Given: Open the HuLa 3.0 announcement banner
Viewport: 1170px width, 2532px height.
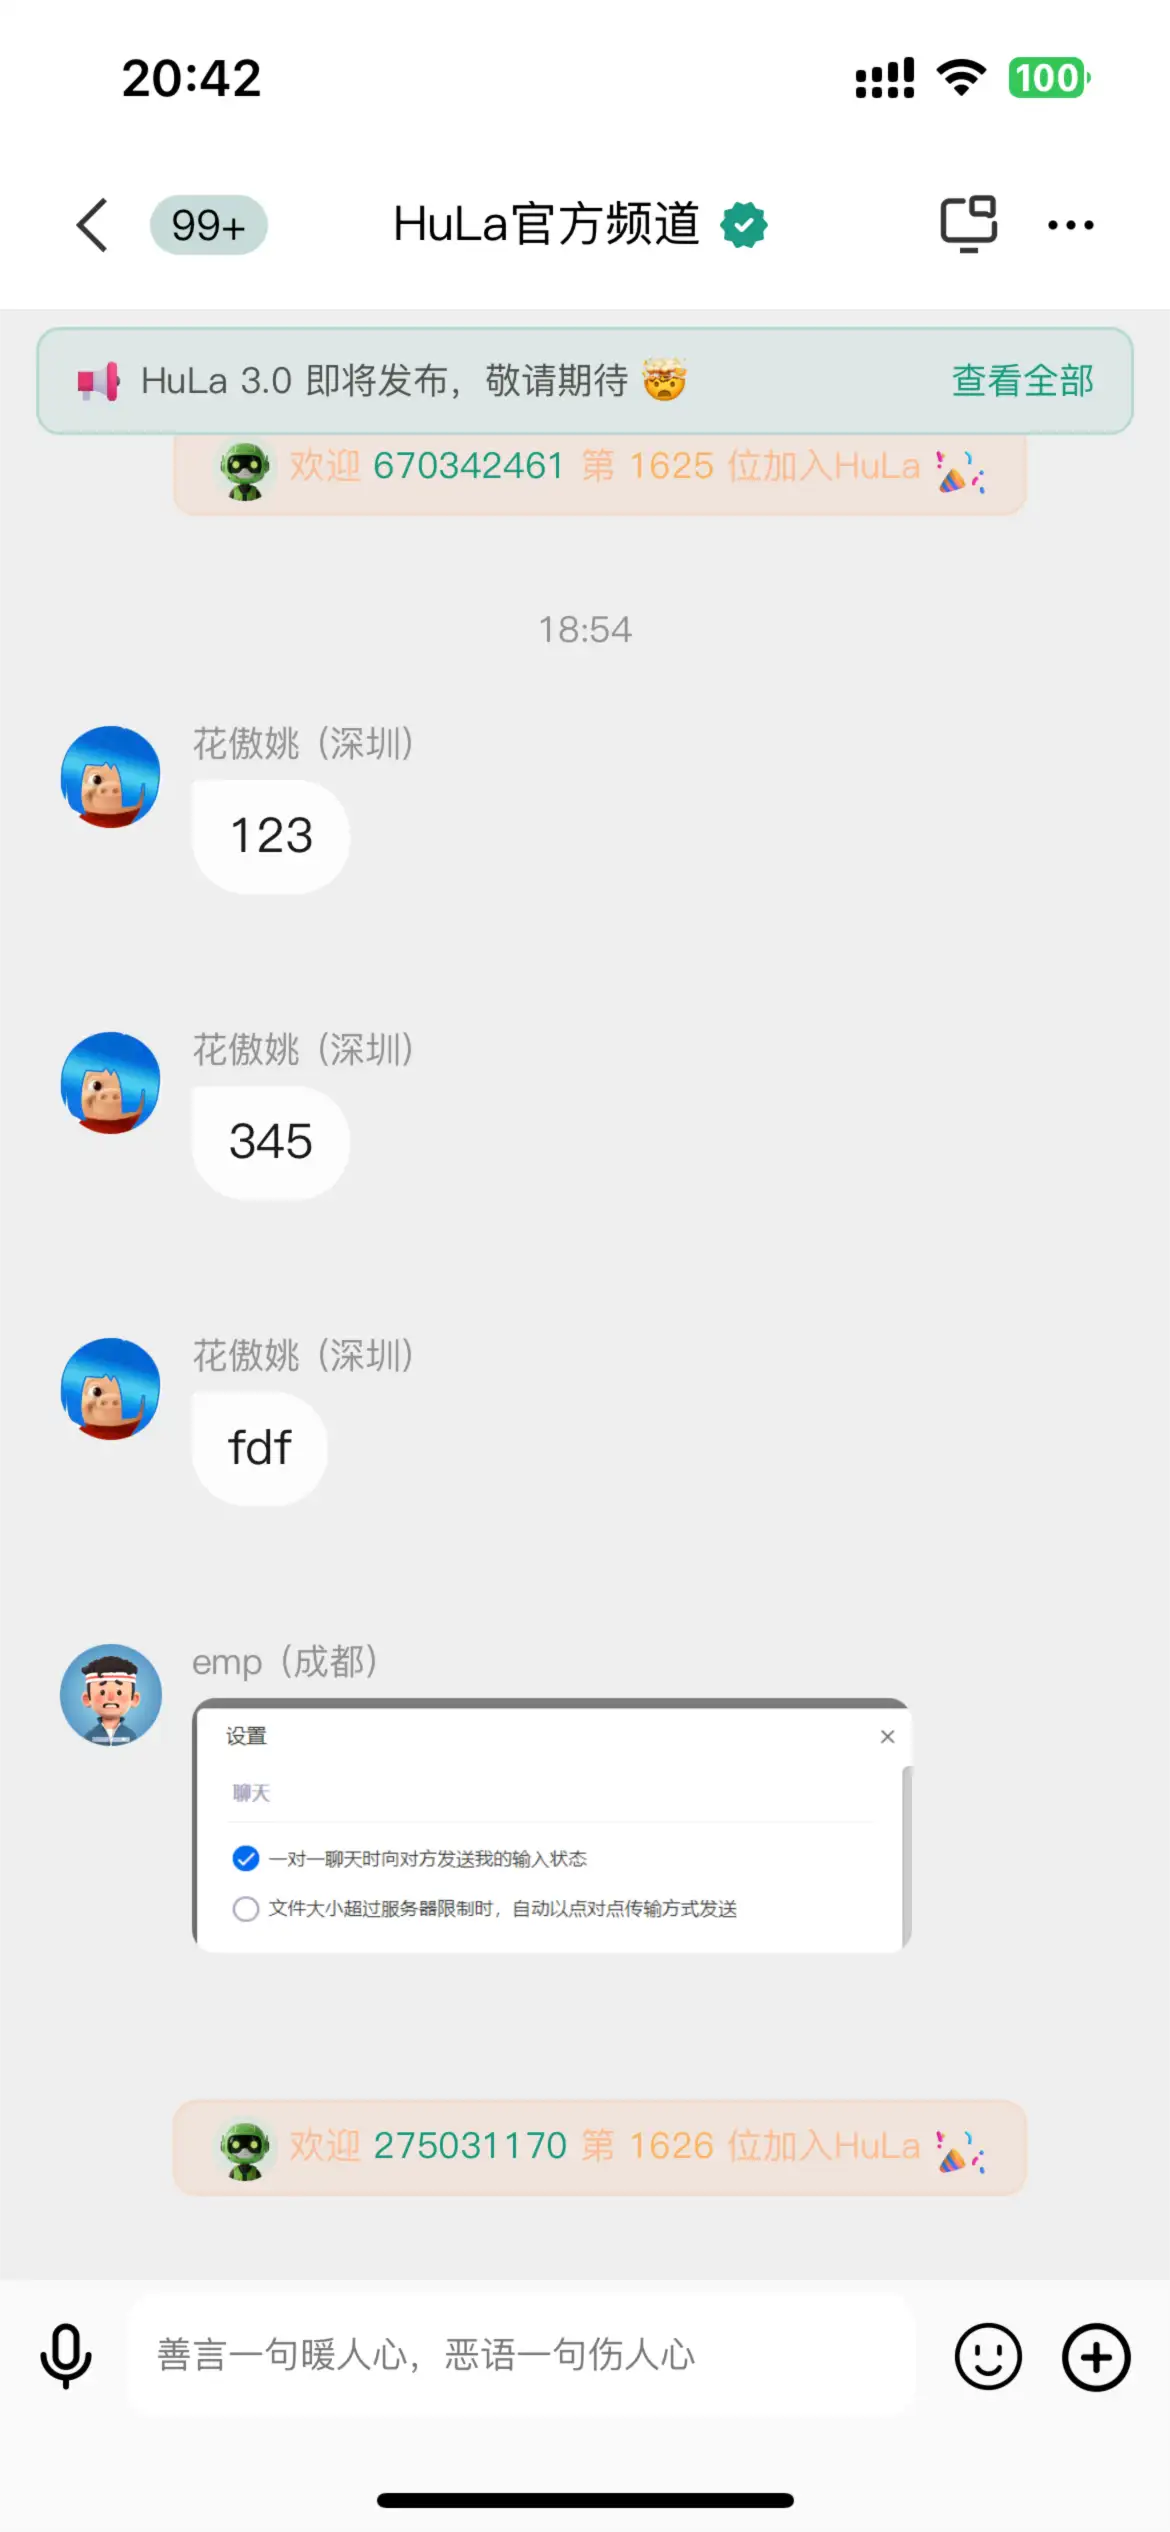Looking at the screenshot, I should pos(585,381).
